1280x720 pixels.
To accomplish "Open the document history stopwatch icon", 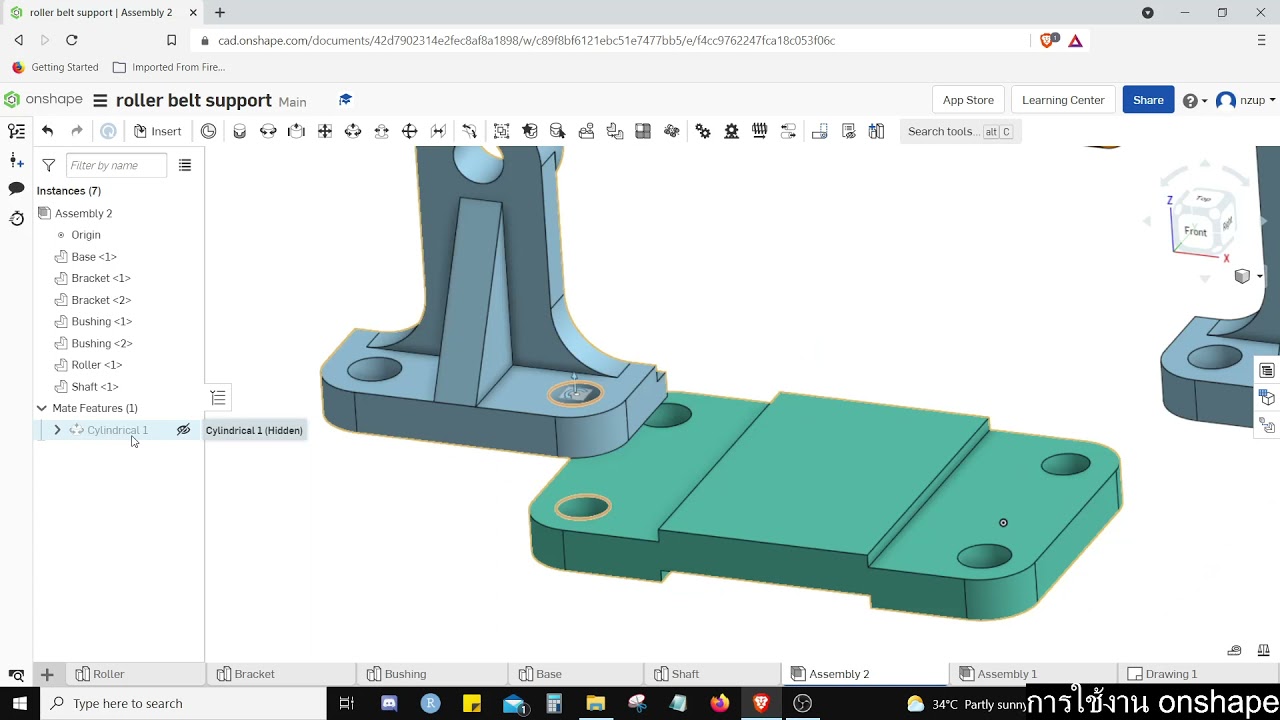I will click(x=16, y=218).
